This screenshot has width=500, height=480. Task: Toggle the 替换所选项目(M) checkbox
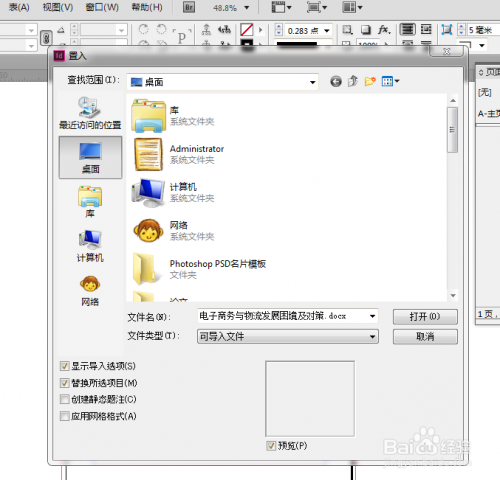[64, 383]
